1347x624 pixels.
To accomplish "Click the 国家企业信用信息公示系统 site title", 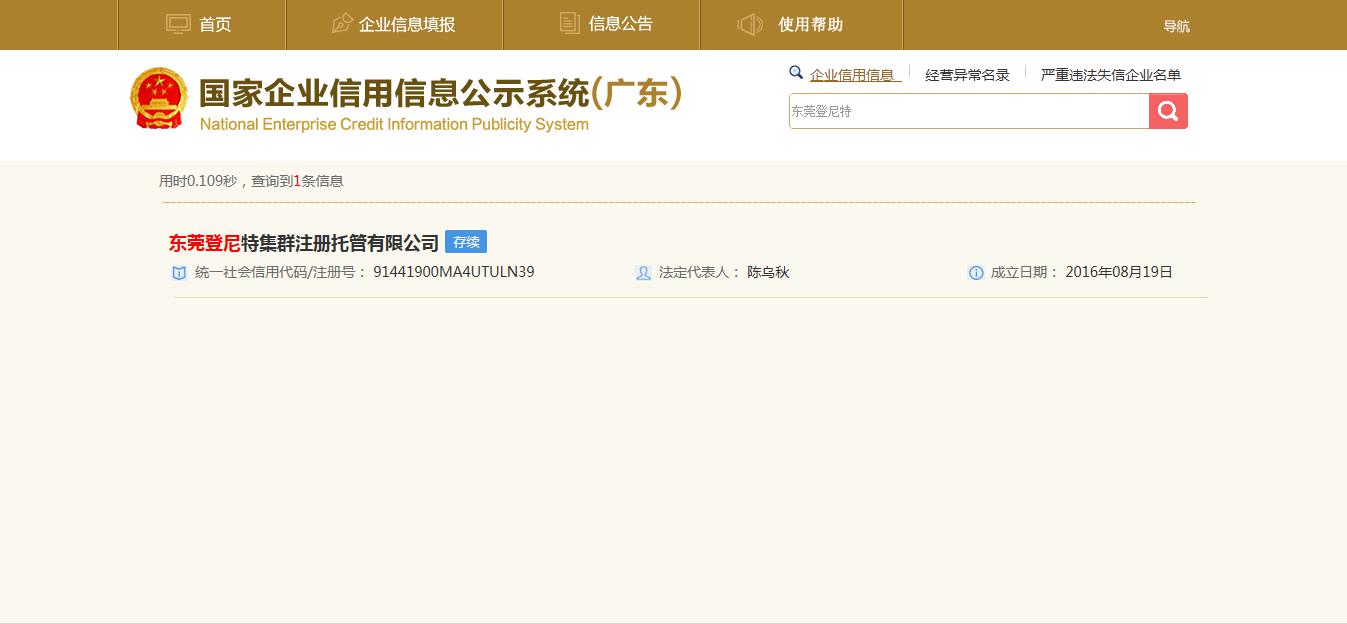I will pyautogui.click(x=440, y=93).
